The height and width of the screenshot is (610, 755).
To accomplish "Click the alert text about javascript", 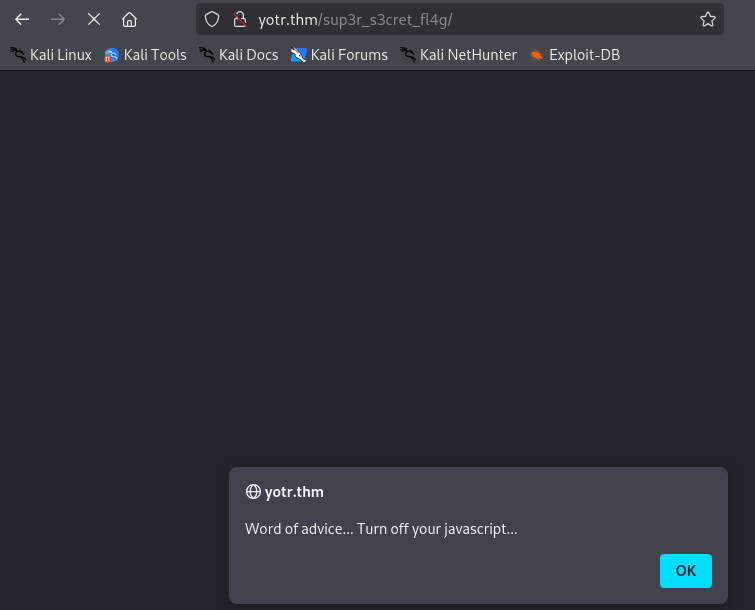I will point(381,529).
